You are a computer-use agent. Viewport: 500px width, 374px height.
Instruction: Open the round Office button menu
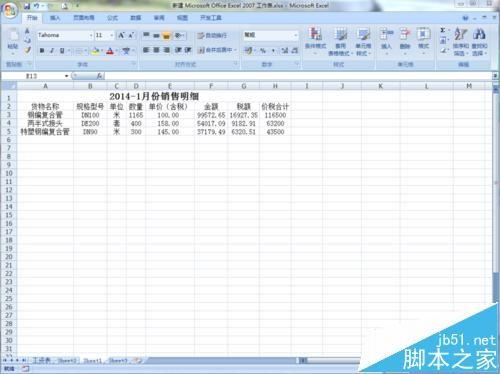[9, 10]
